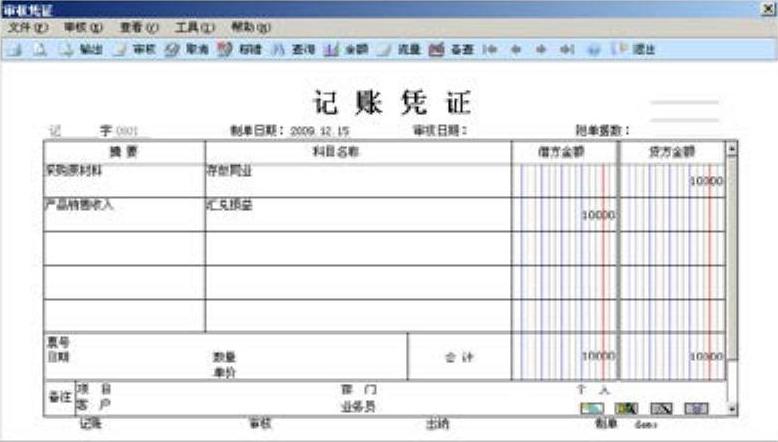Click the 标错 mark-error toolbar button
This screenshot has height=442, width=778.
(240, 49)
